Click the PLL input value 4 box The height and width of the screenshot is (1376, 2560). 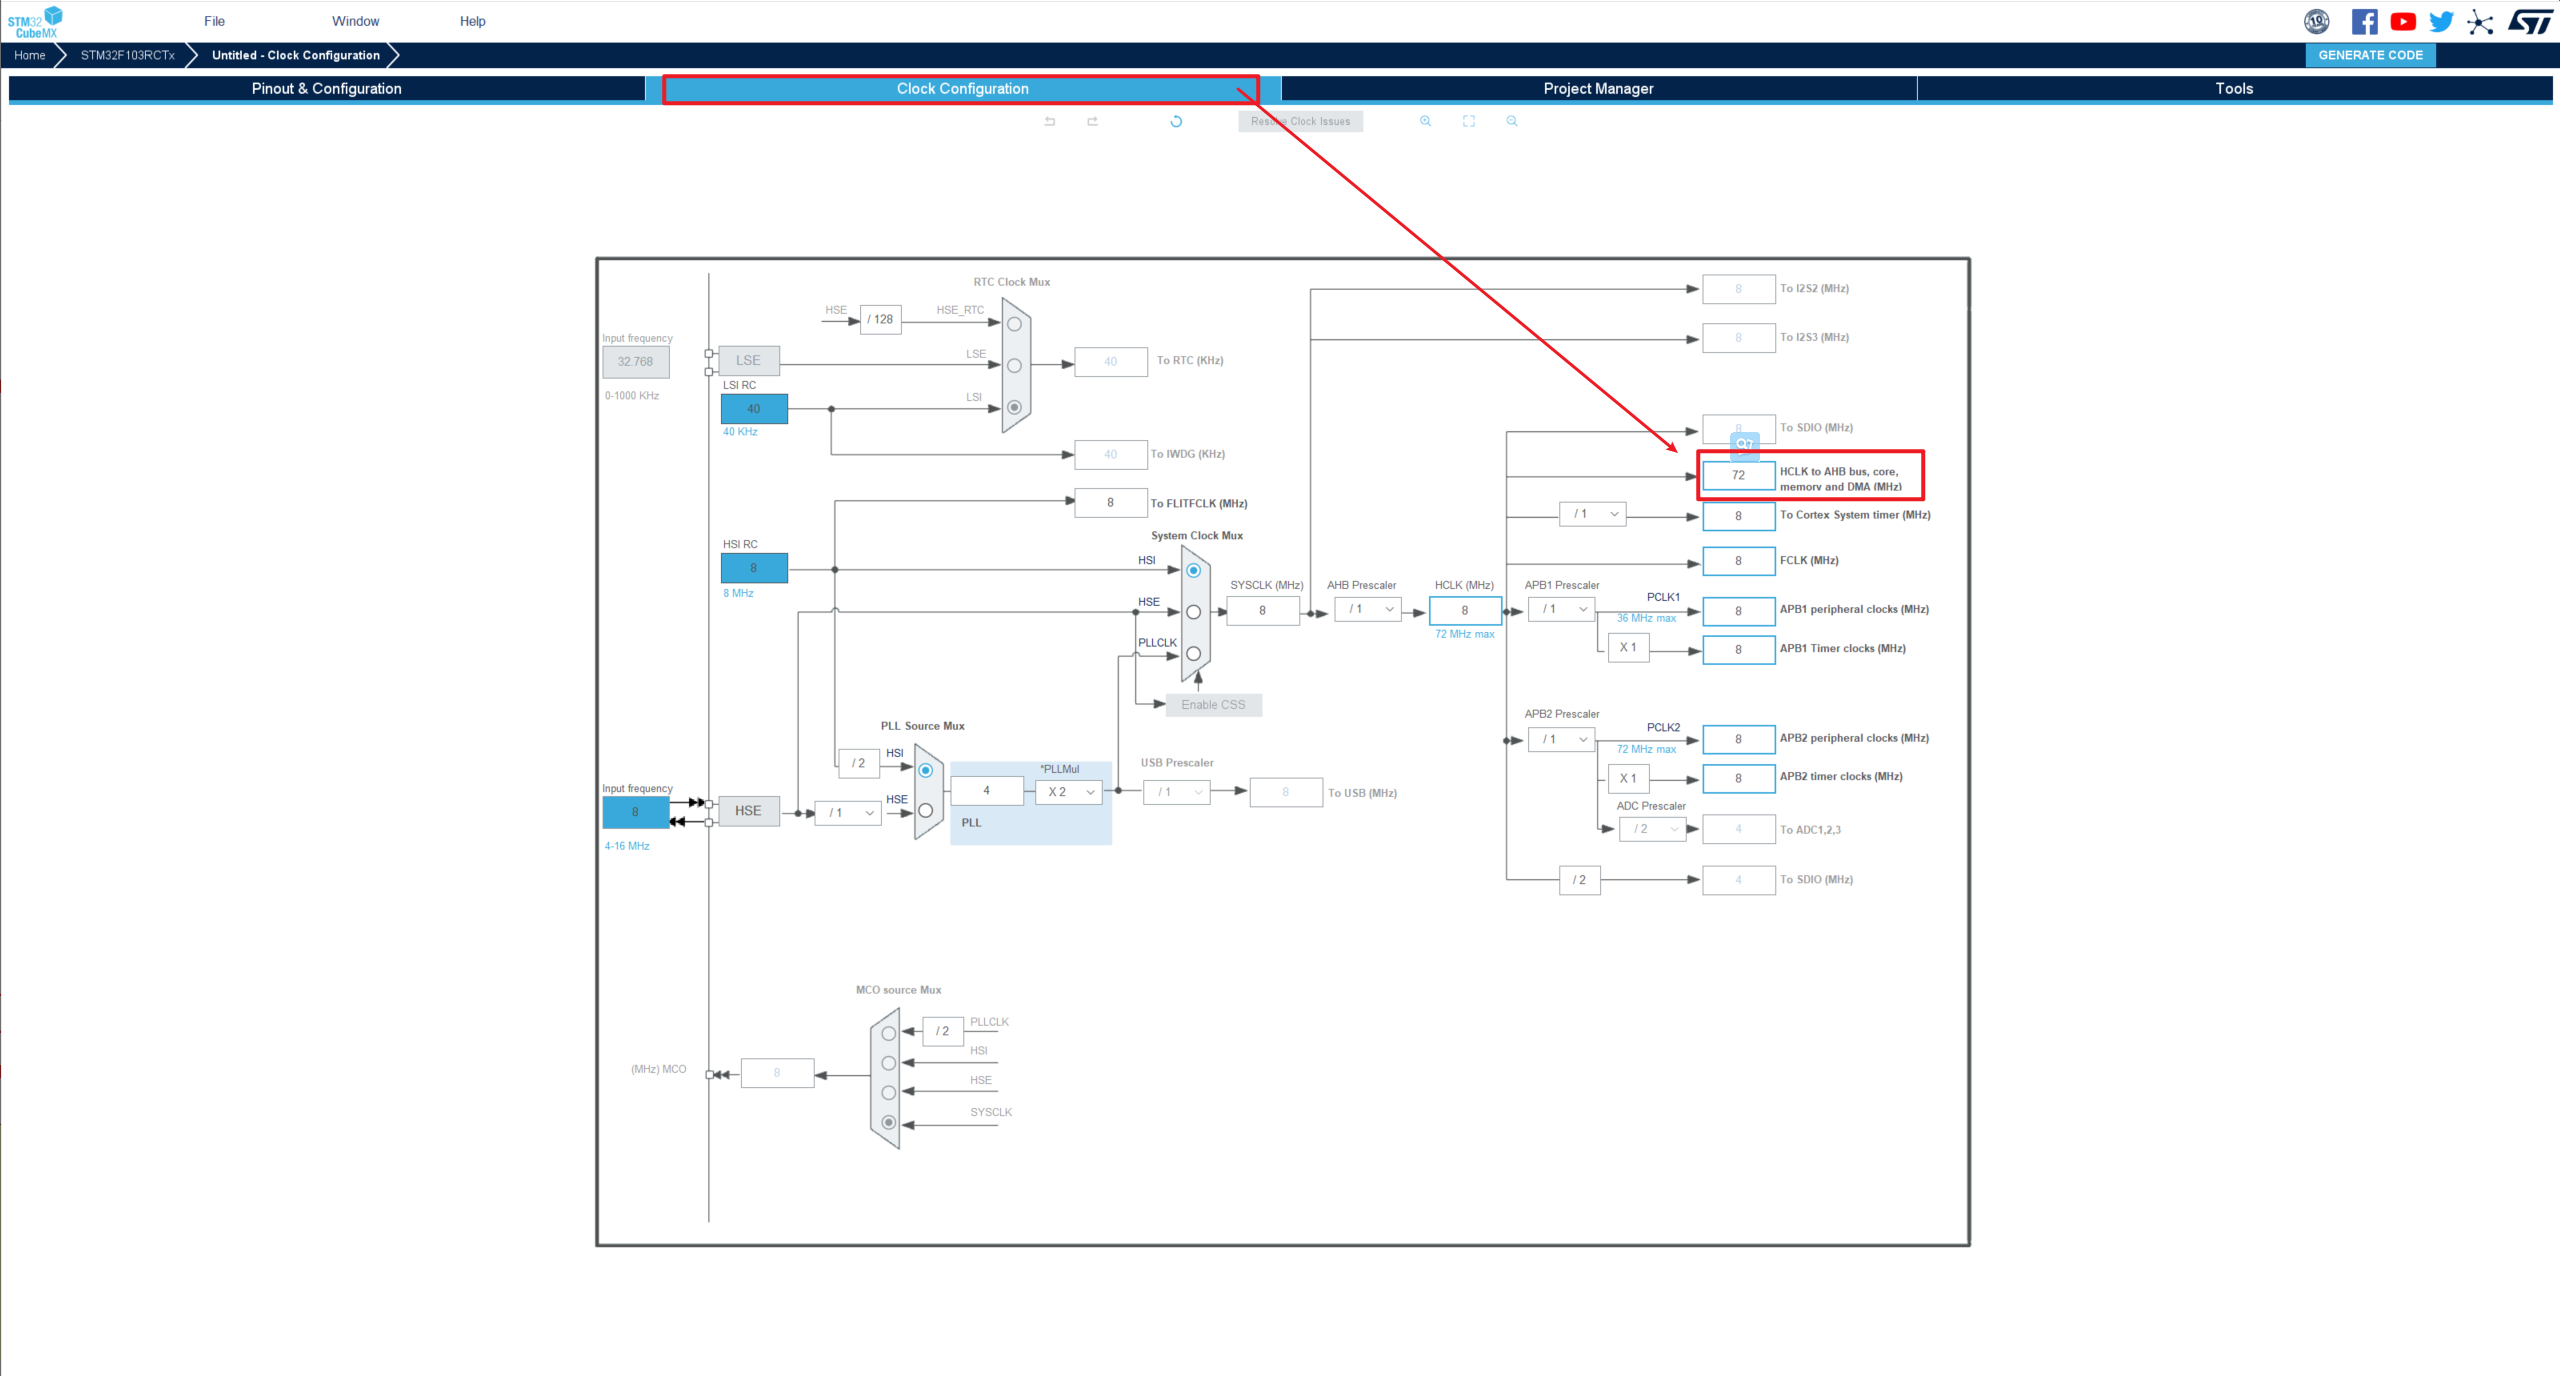[x=987, y=791]
